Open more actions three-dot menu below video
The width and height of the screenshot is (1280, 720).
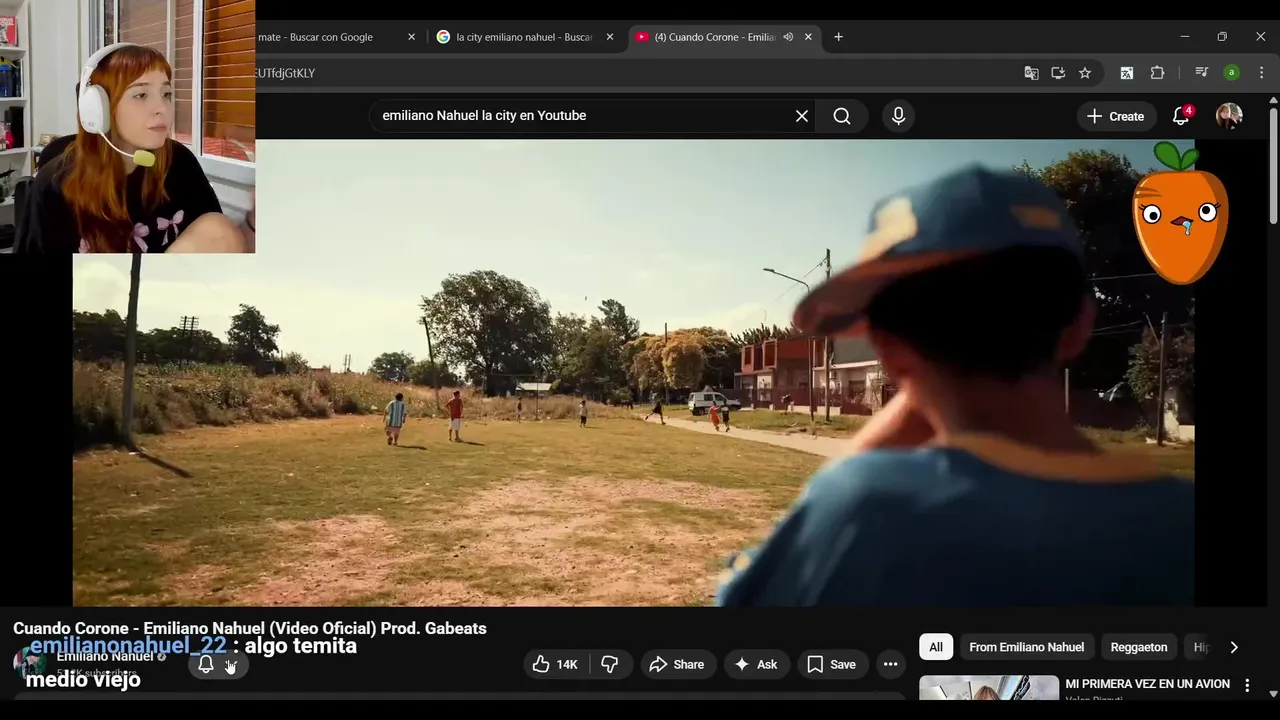tap(890, 664)
